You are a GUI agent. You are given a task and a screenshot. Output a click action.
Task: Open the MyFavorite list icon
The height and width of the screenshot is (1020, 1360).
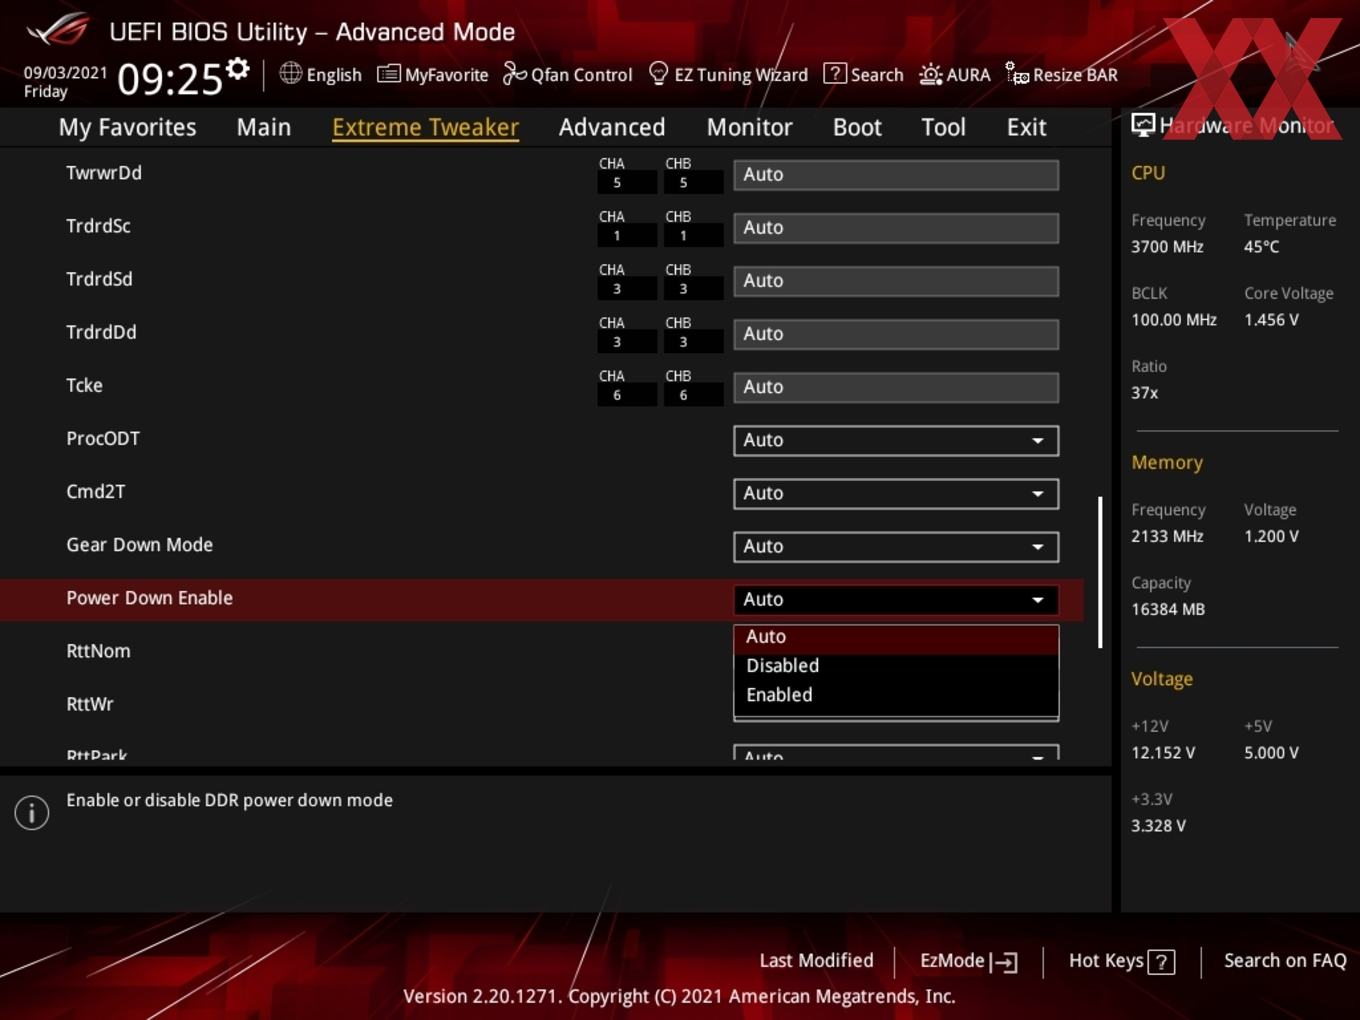click(x=388, y=74)
